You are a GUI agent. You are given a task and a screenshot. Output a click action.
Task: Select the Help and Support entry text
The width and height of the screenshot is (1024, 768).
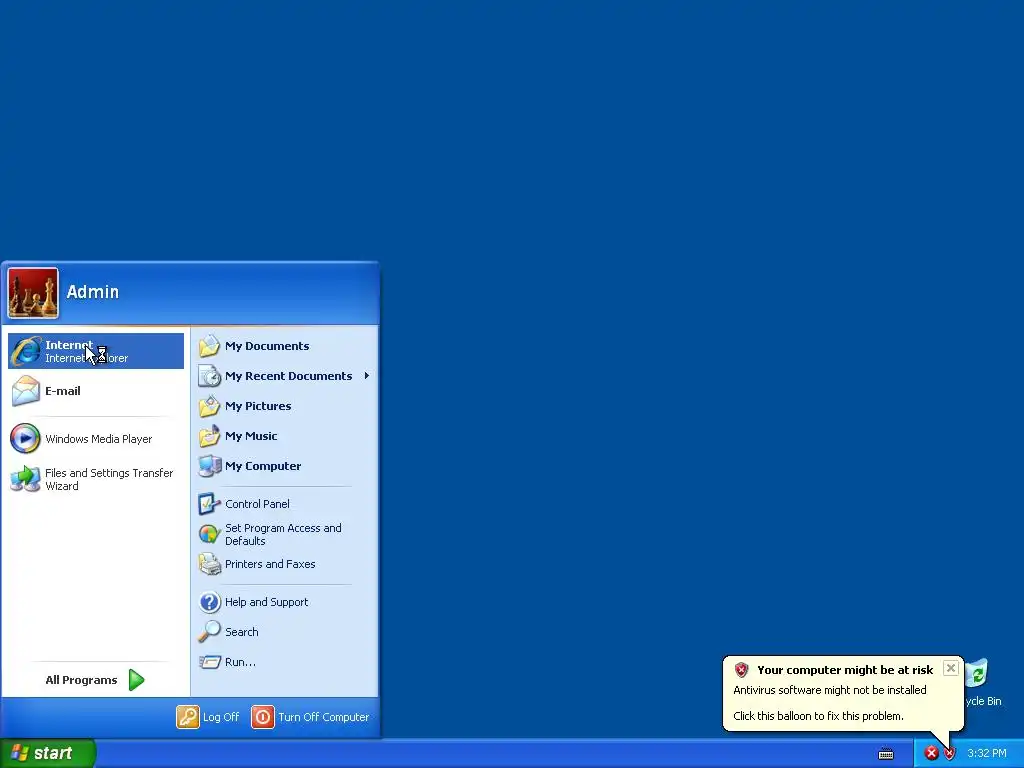tap(266, 602)
